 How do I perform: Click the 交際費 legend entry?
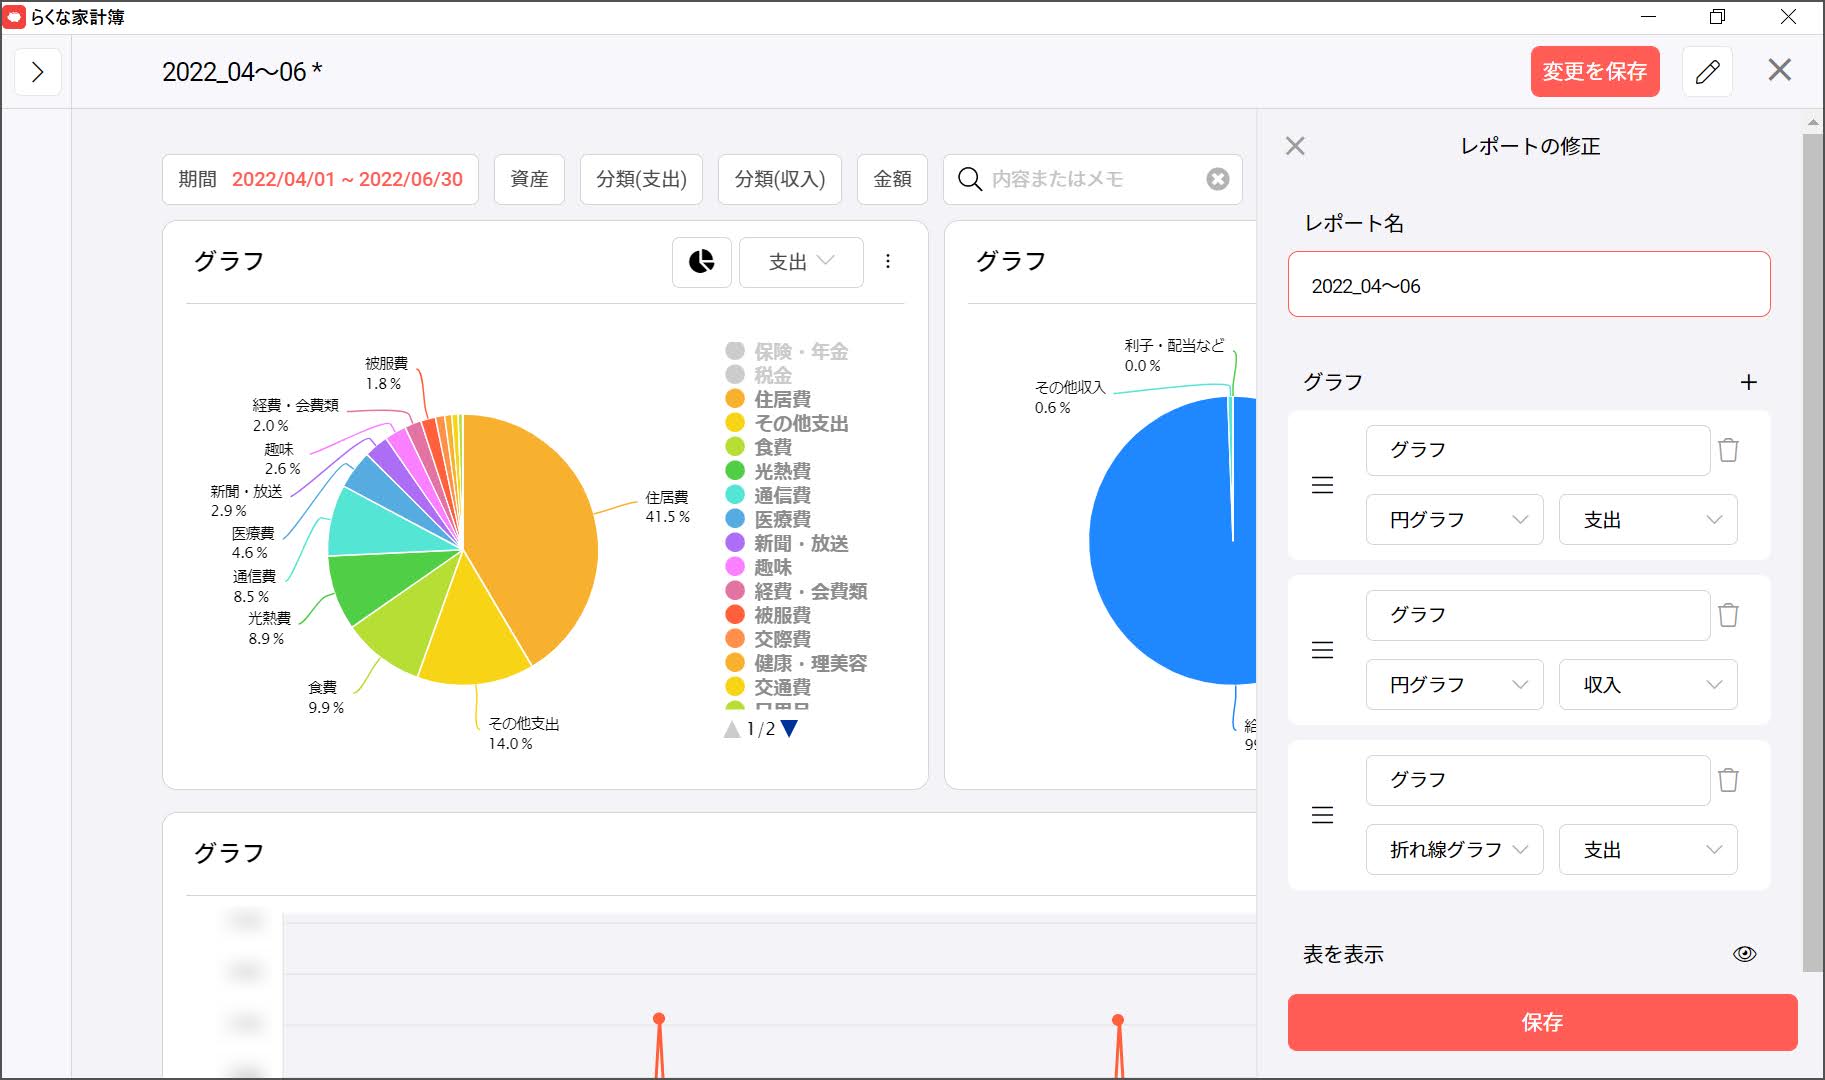click(x=768, y=639)
